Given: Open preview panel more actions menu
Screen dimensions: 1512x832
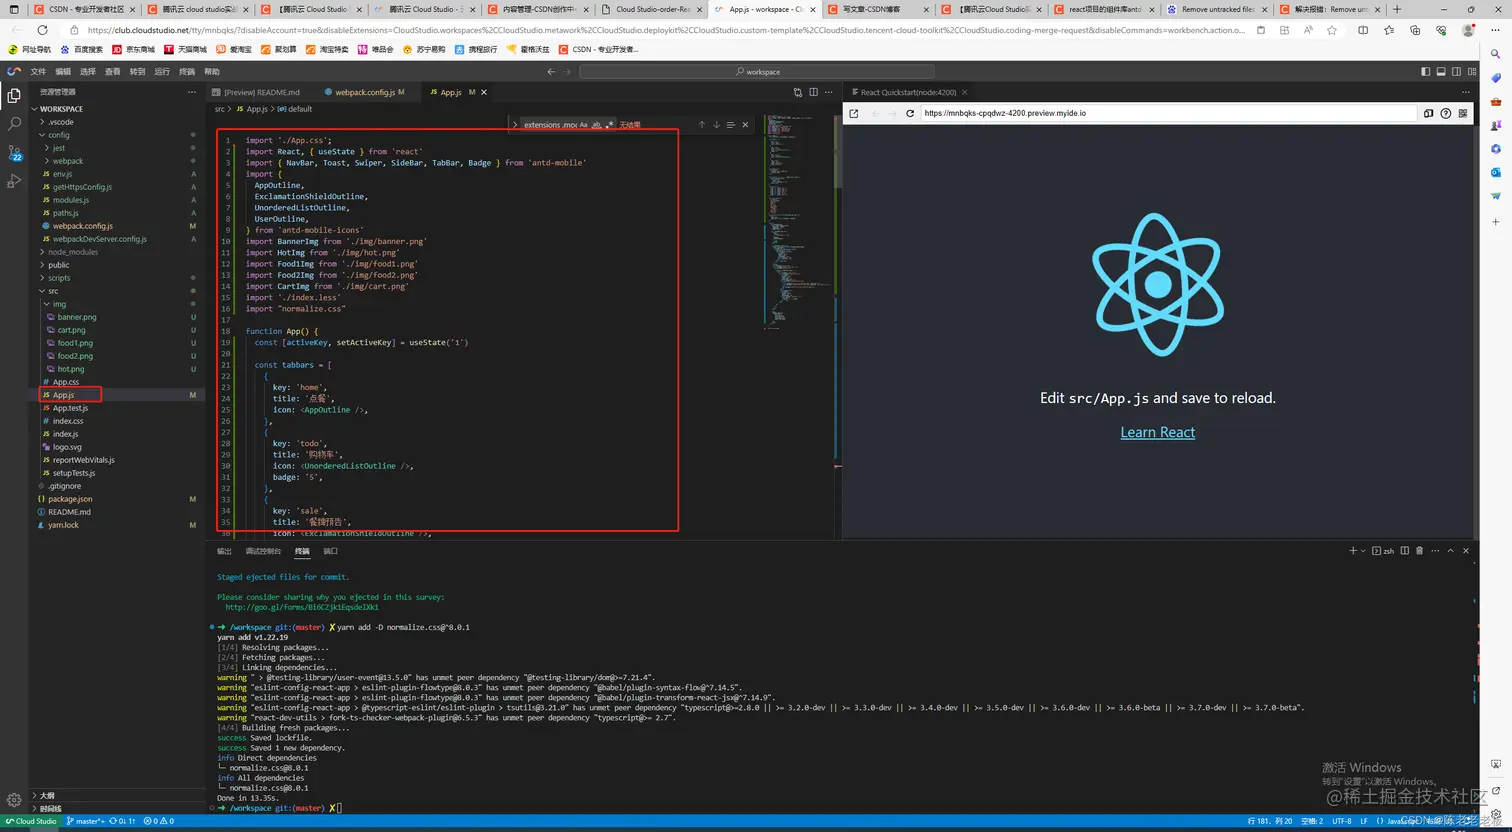Looking at the screenshot, I should pos(1467,92).
